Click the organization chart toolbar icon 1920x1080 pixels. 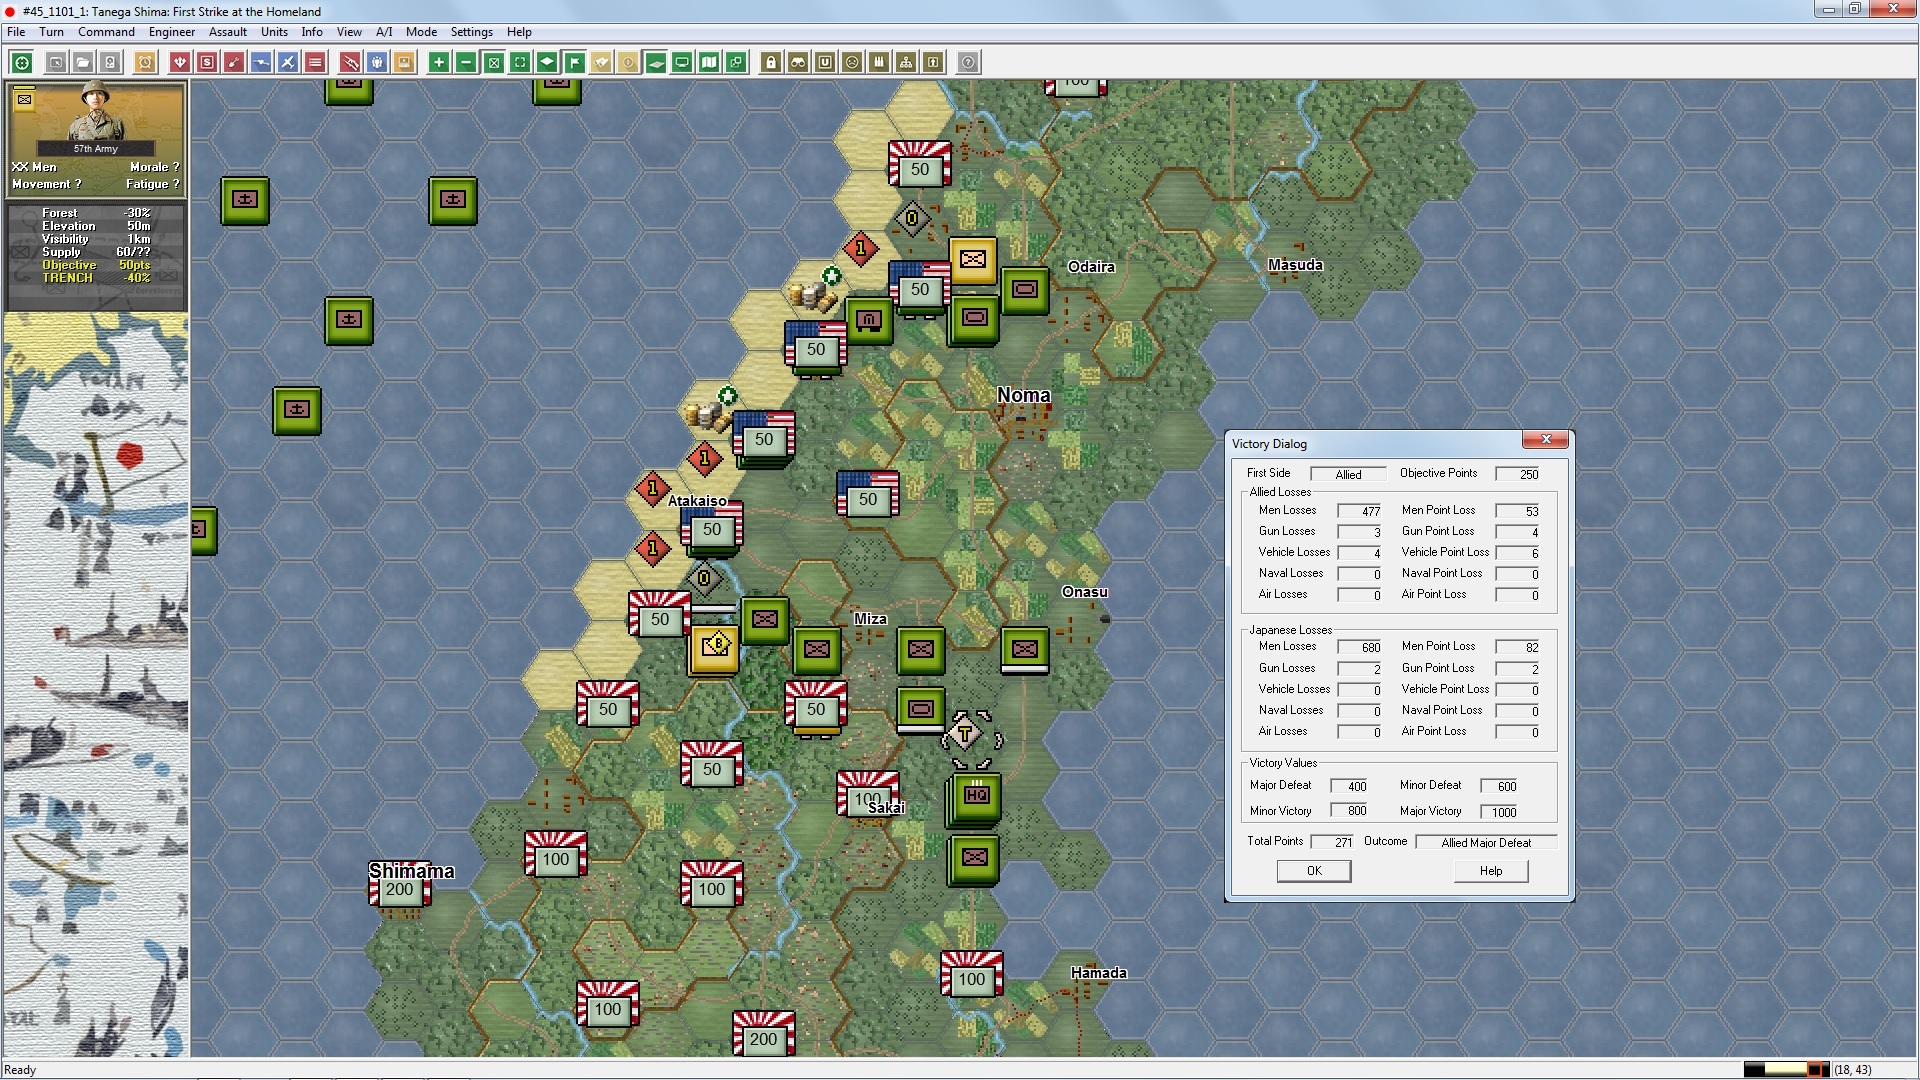tap(905, 62)
